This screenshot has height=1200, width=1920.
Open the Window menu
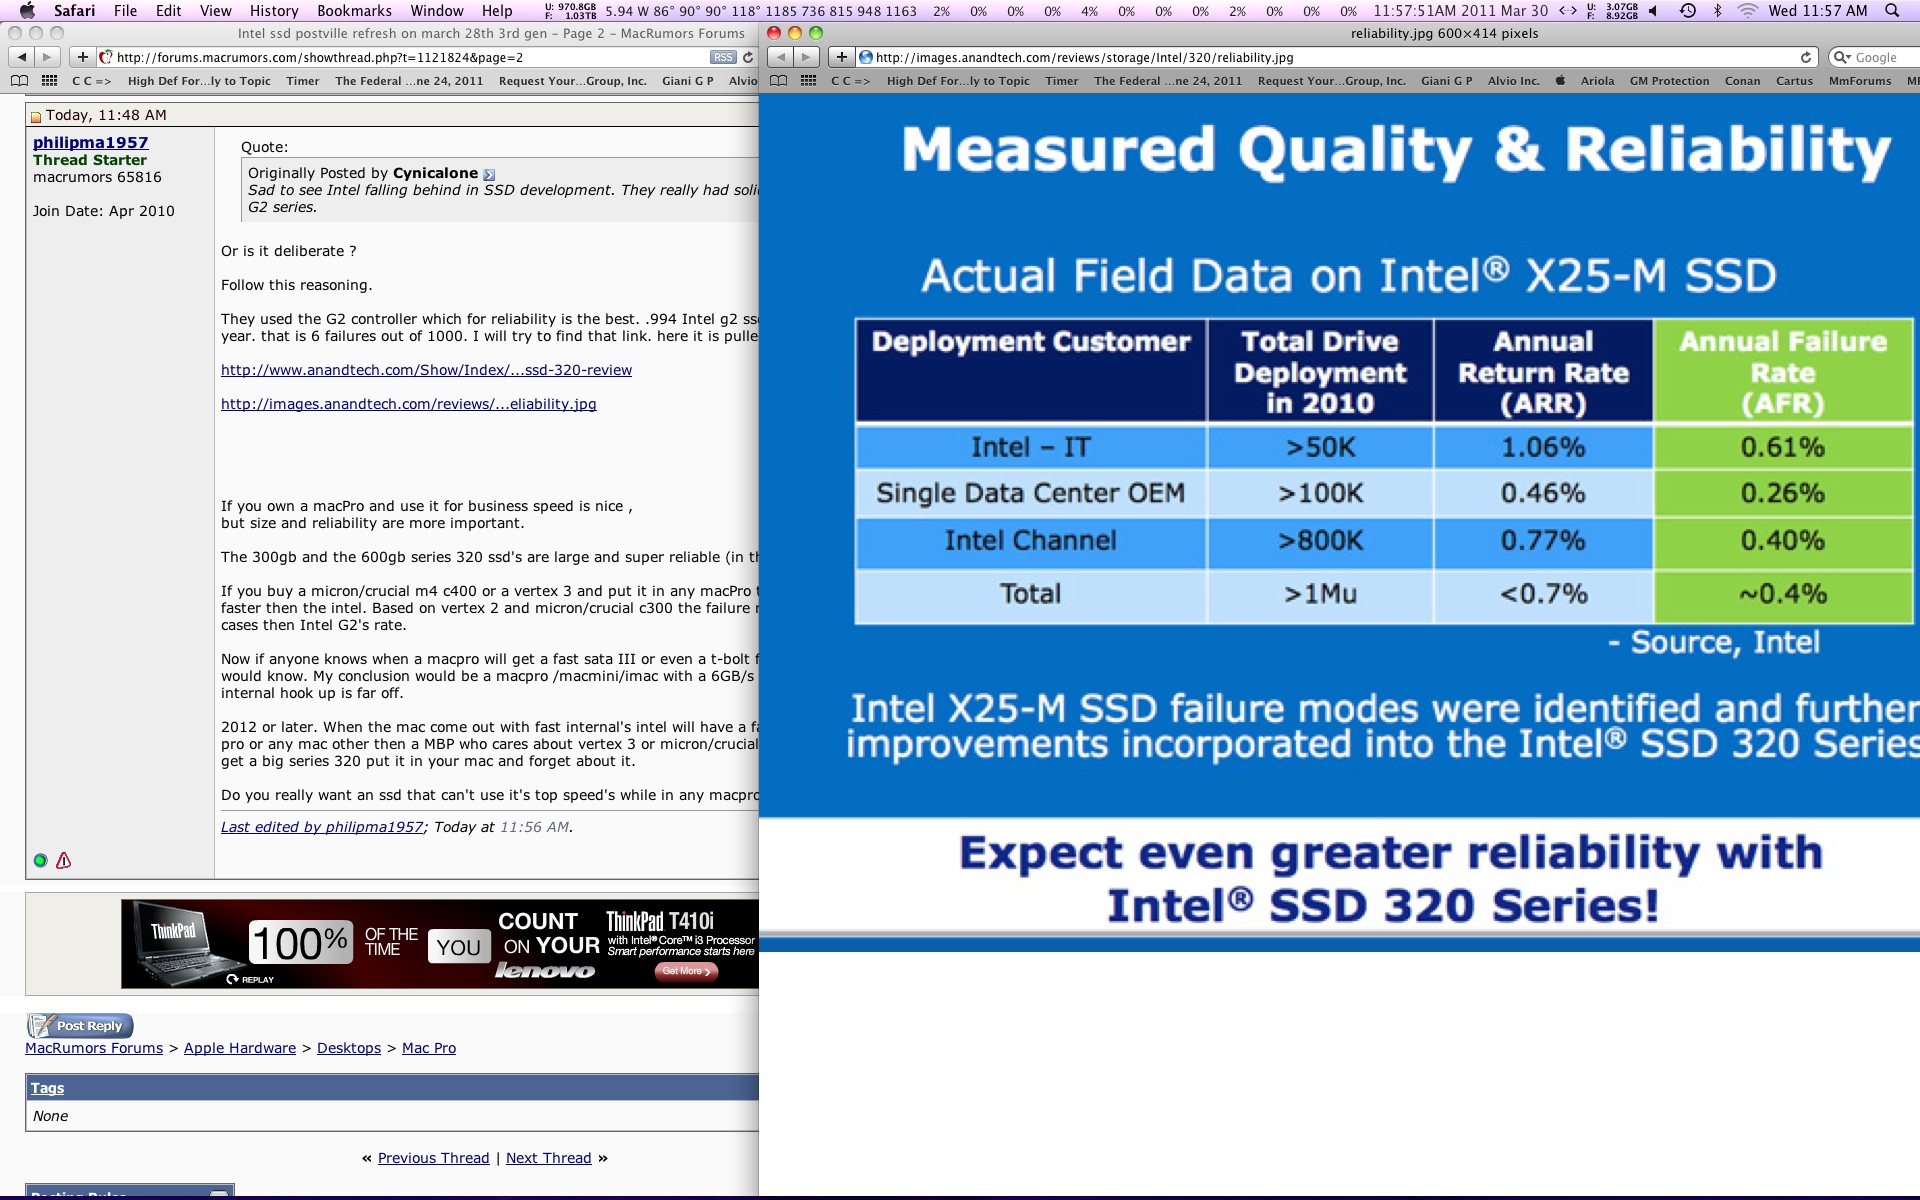(437, 10)
